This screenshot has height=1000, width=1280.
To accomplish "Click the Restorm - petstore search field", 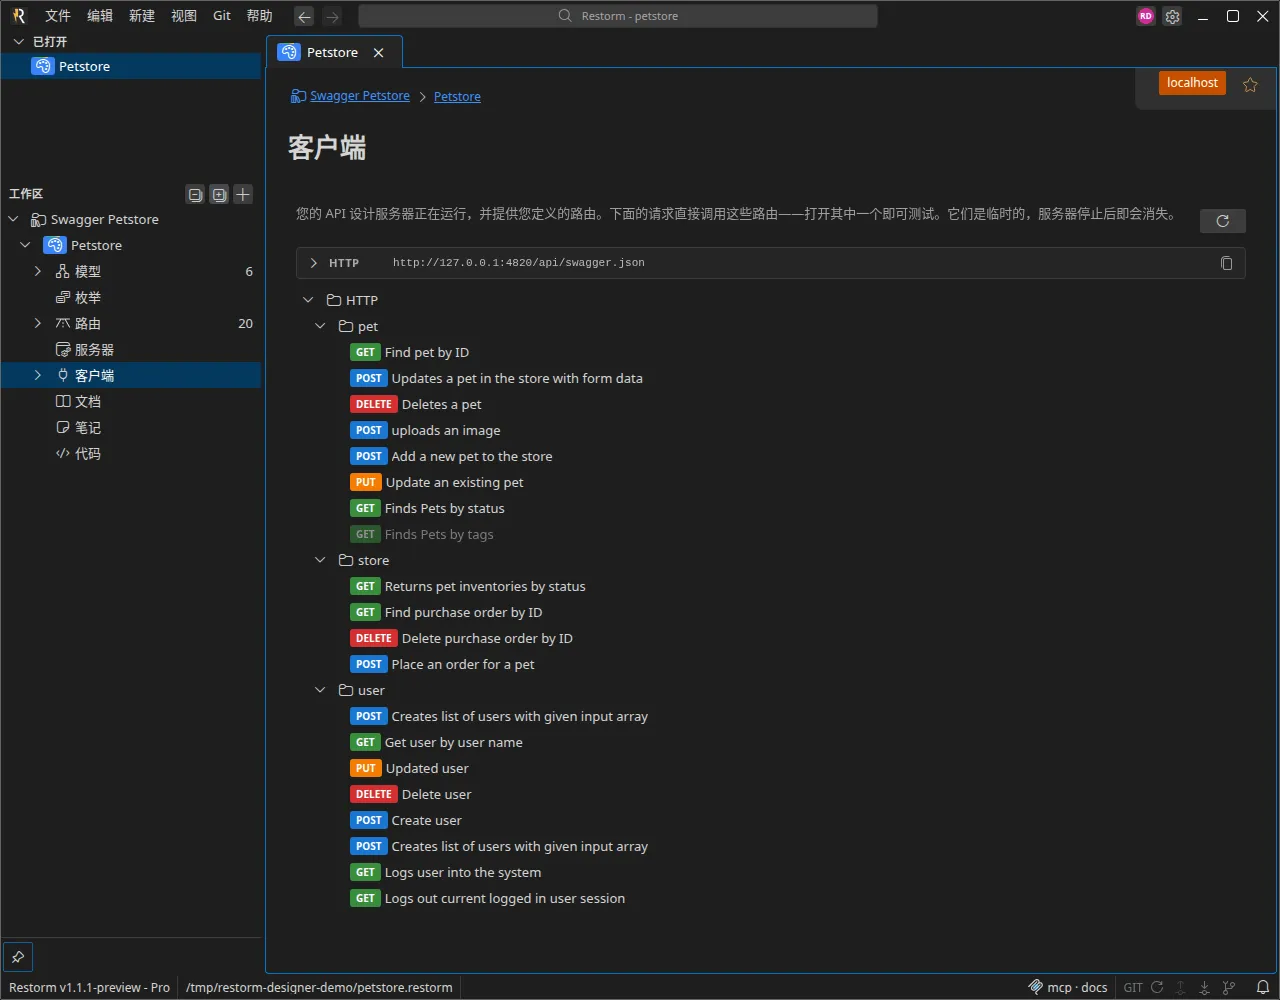I will [x=618, y=16].
